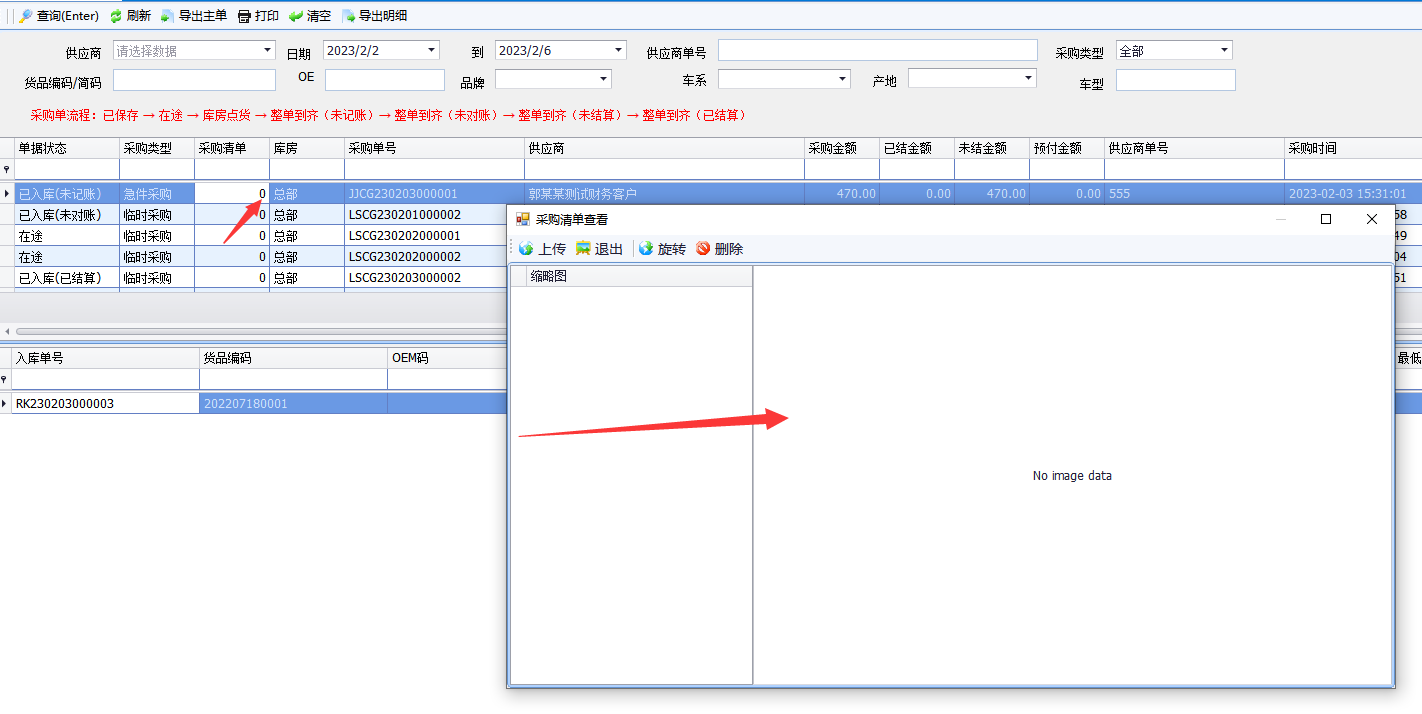Click the 旋转 rotate icon in dialog

(x=646, y=248)
